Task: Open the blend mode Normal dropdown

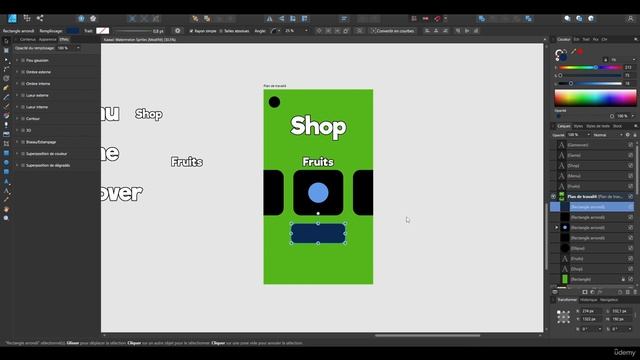Action: (608, 135)
